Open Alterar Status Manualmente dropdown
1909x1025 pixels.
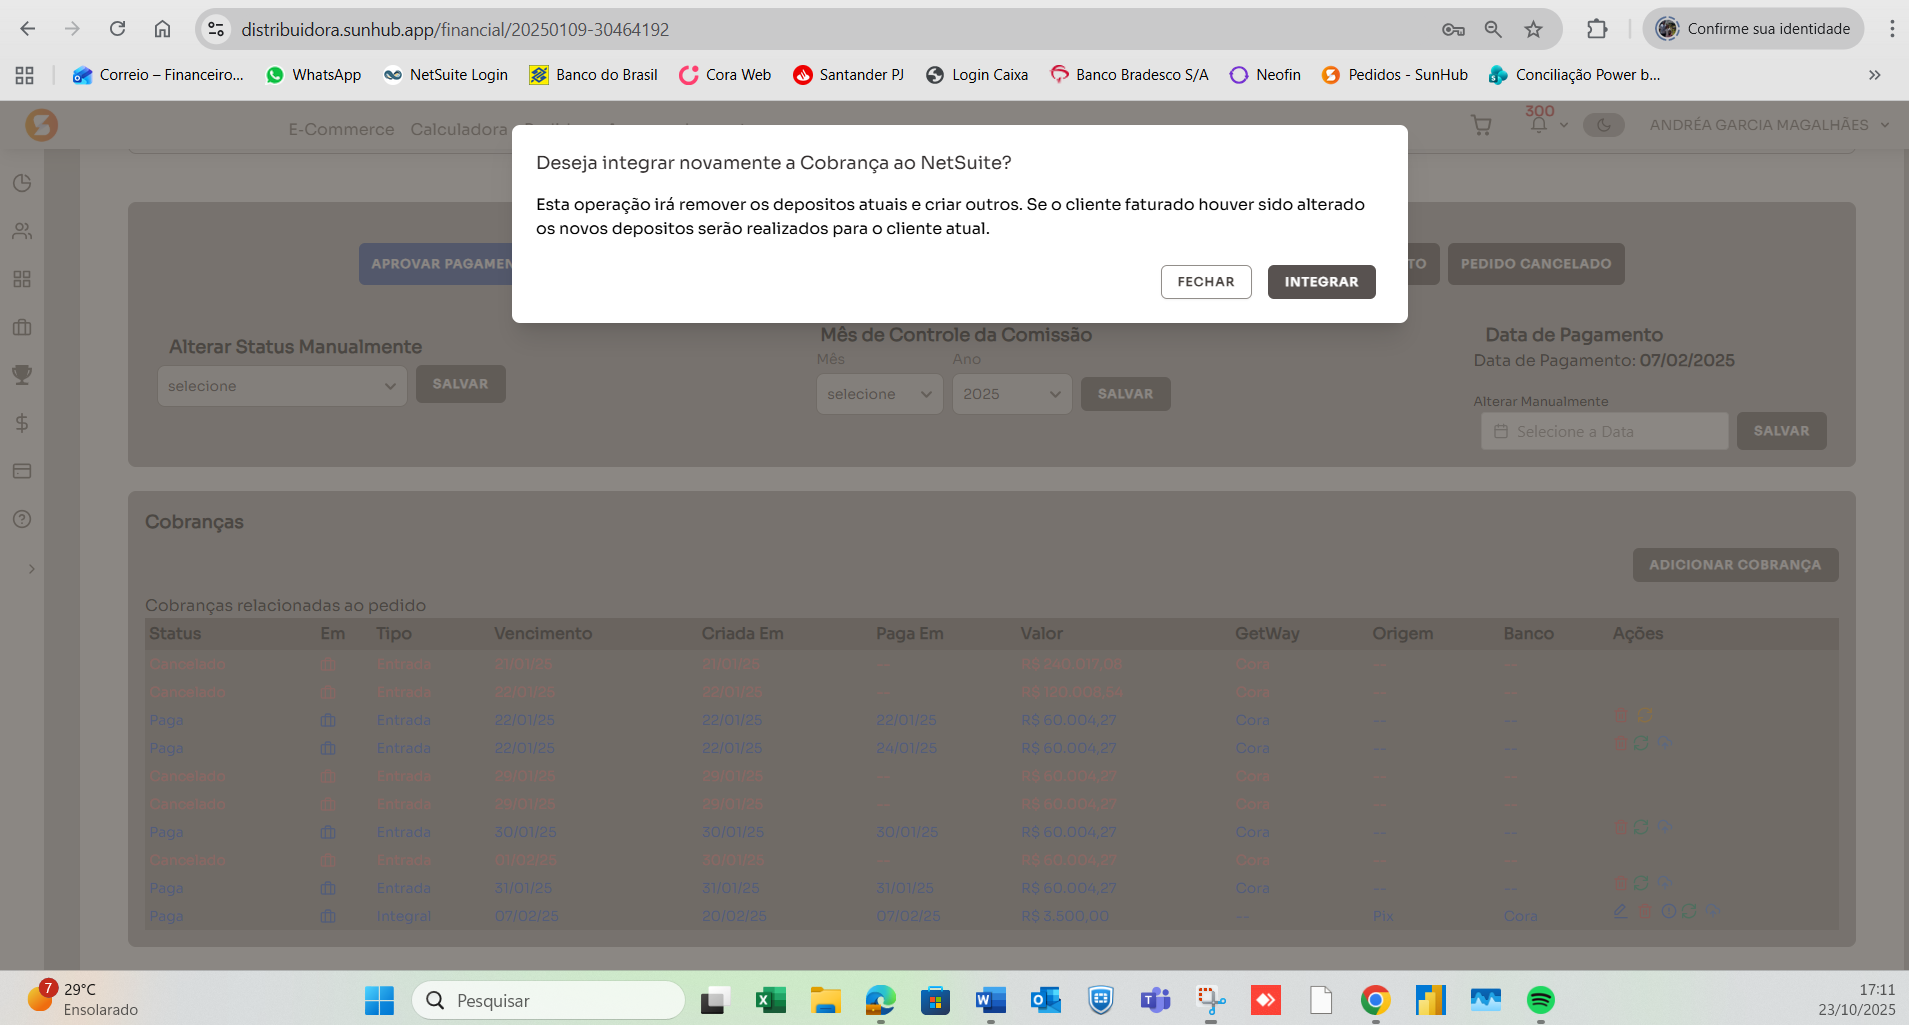click(281, 386)
